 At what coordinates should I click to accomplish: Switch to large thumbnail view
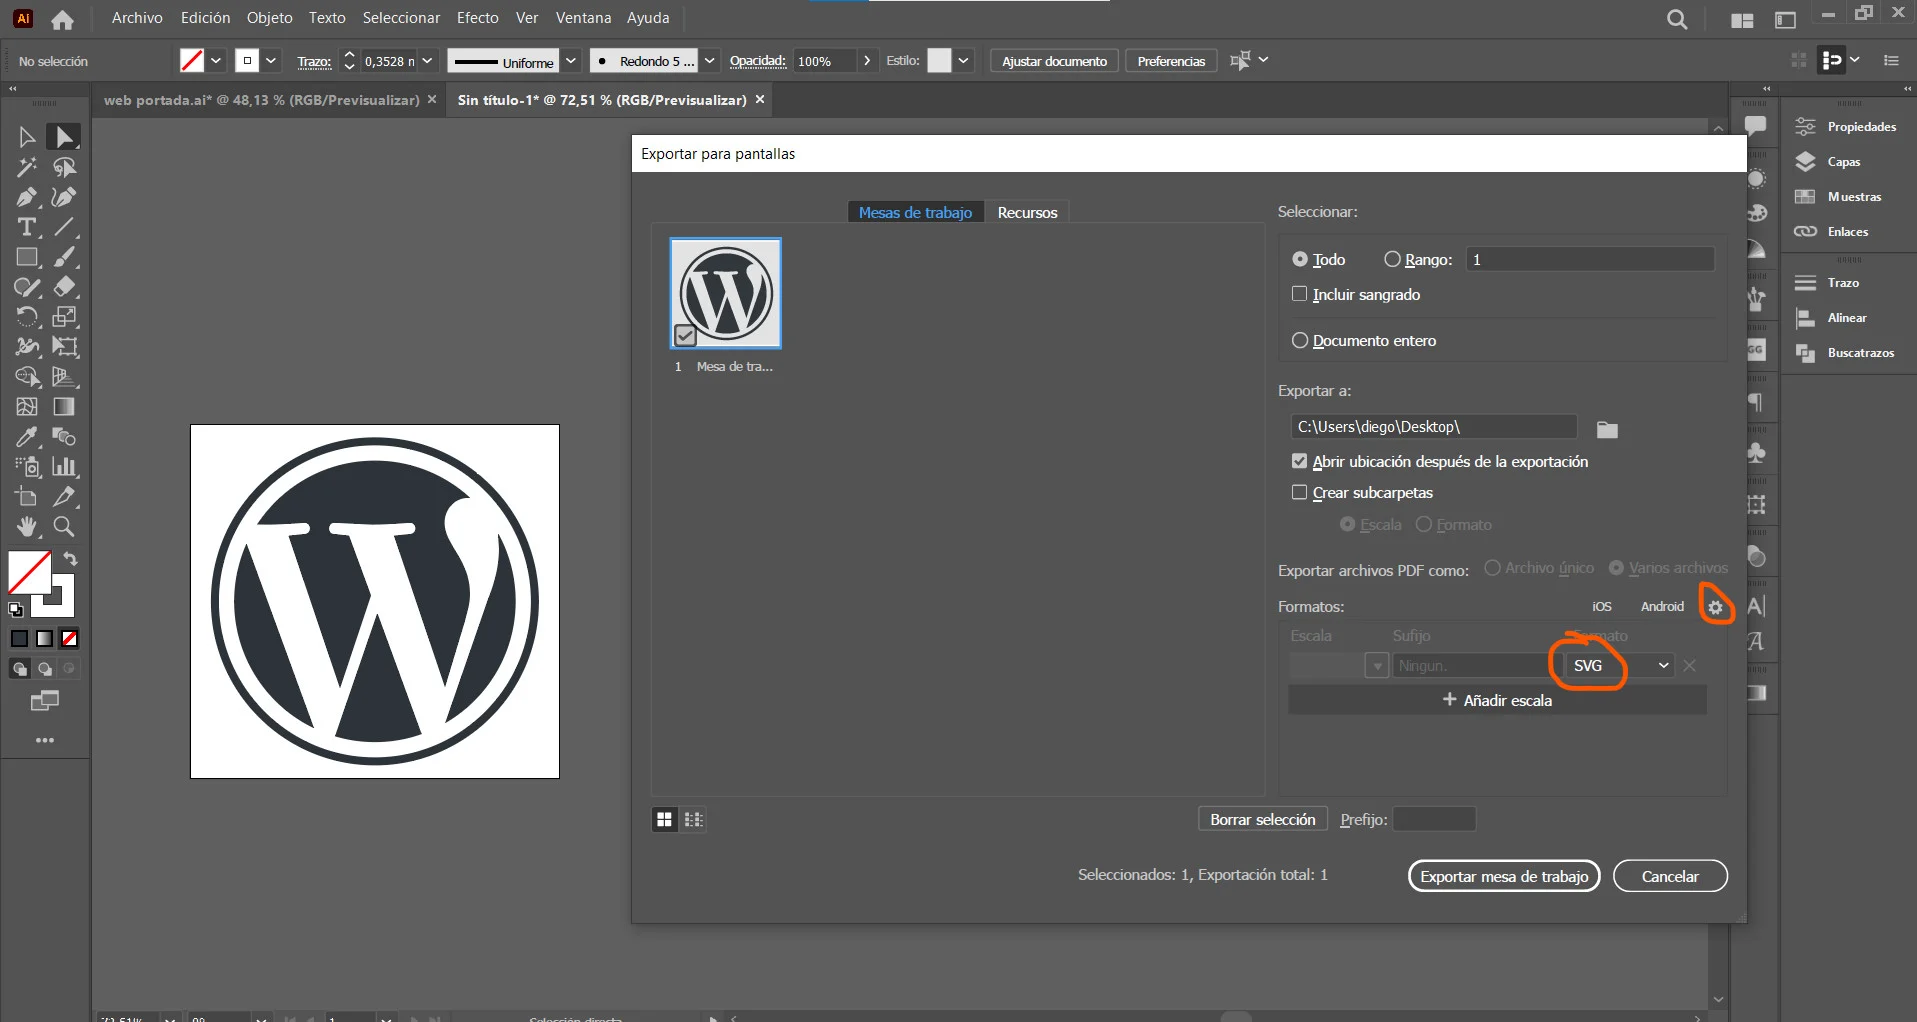[664, 820]
